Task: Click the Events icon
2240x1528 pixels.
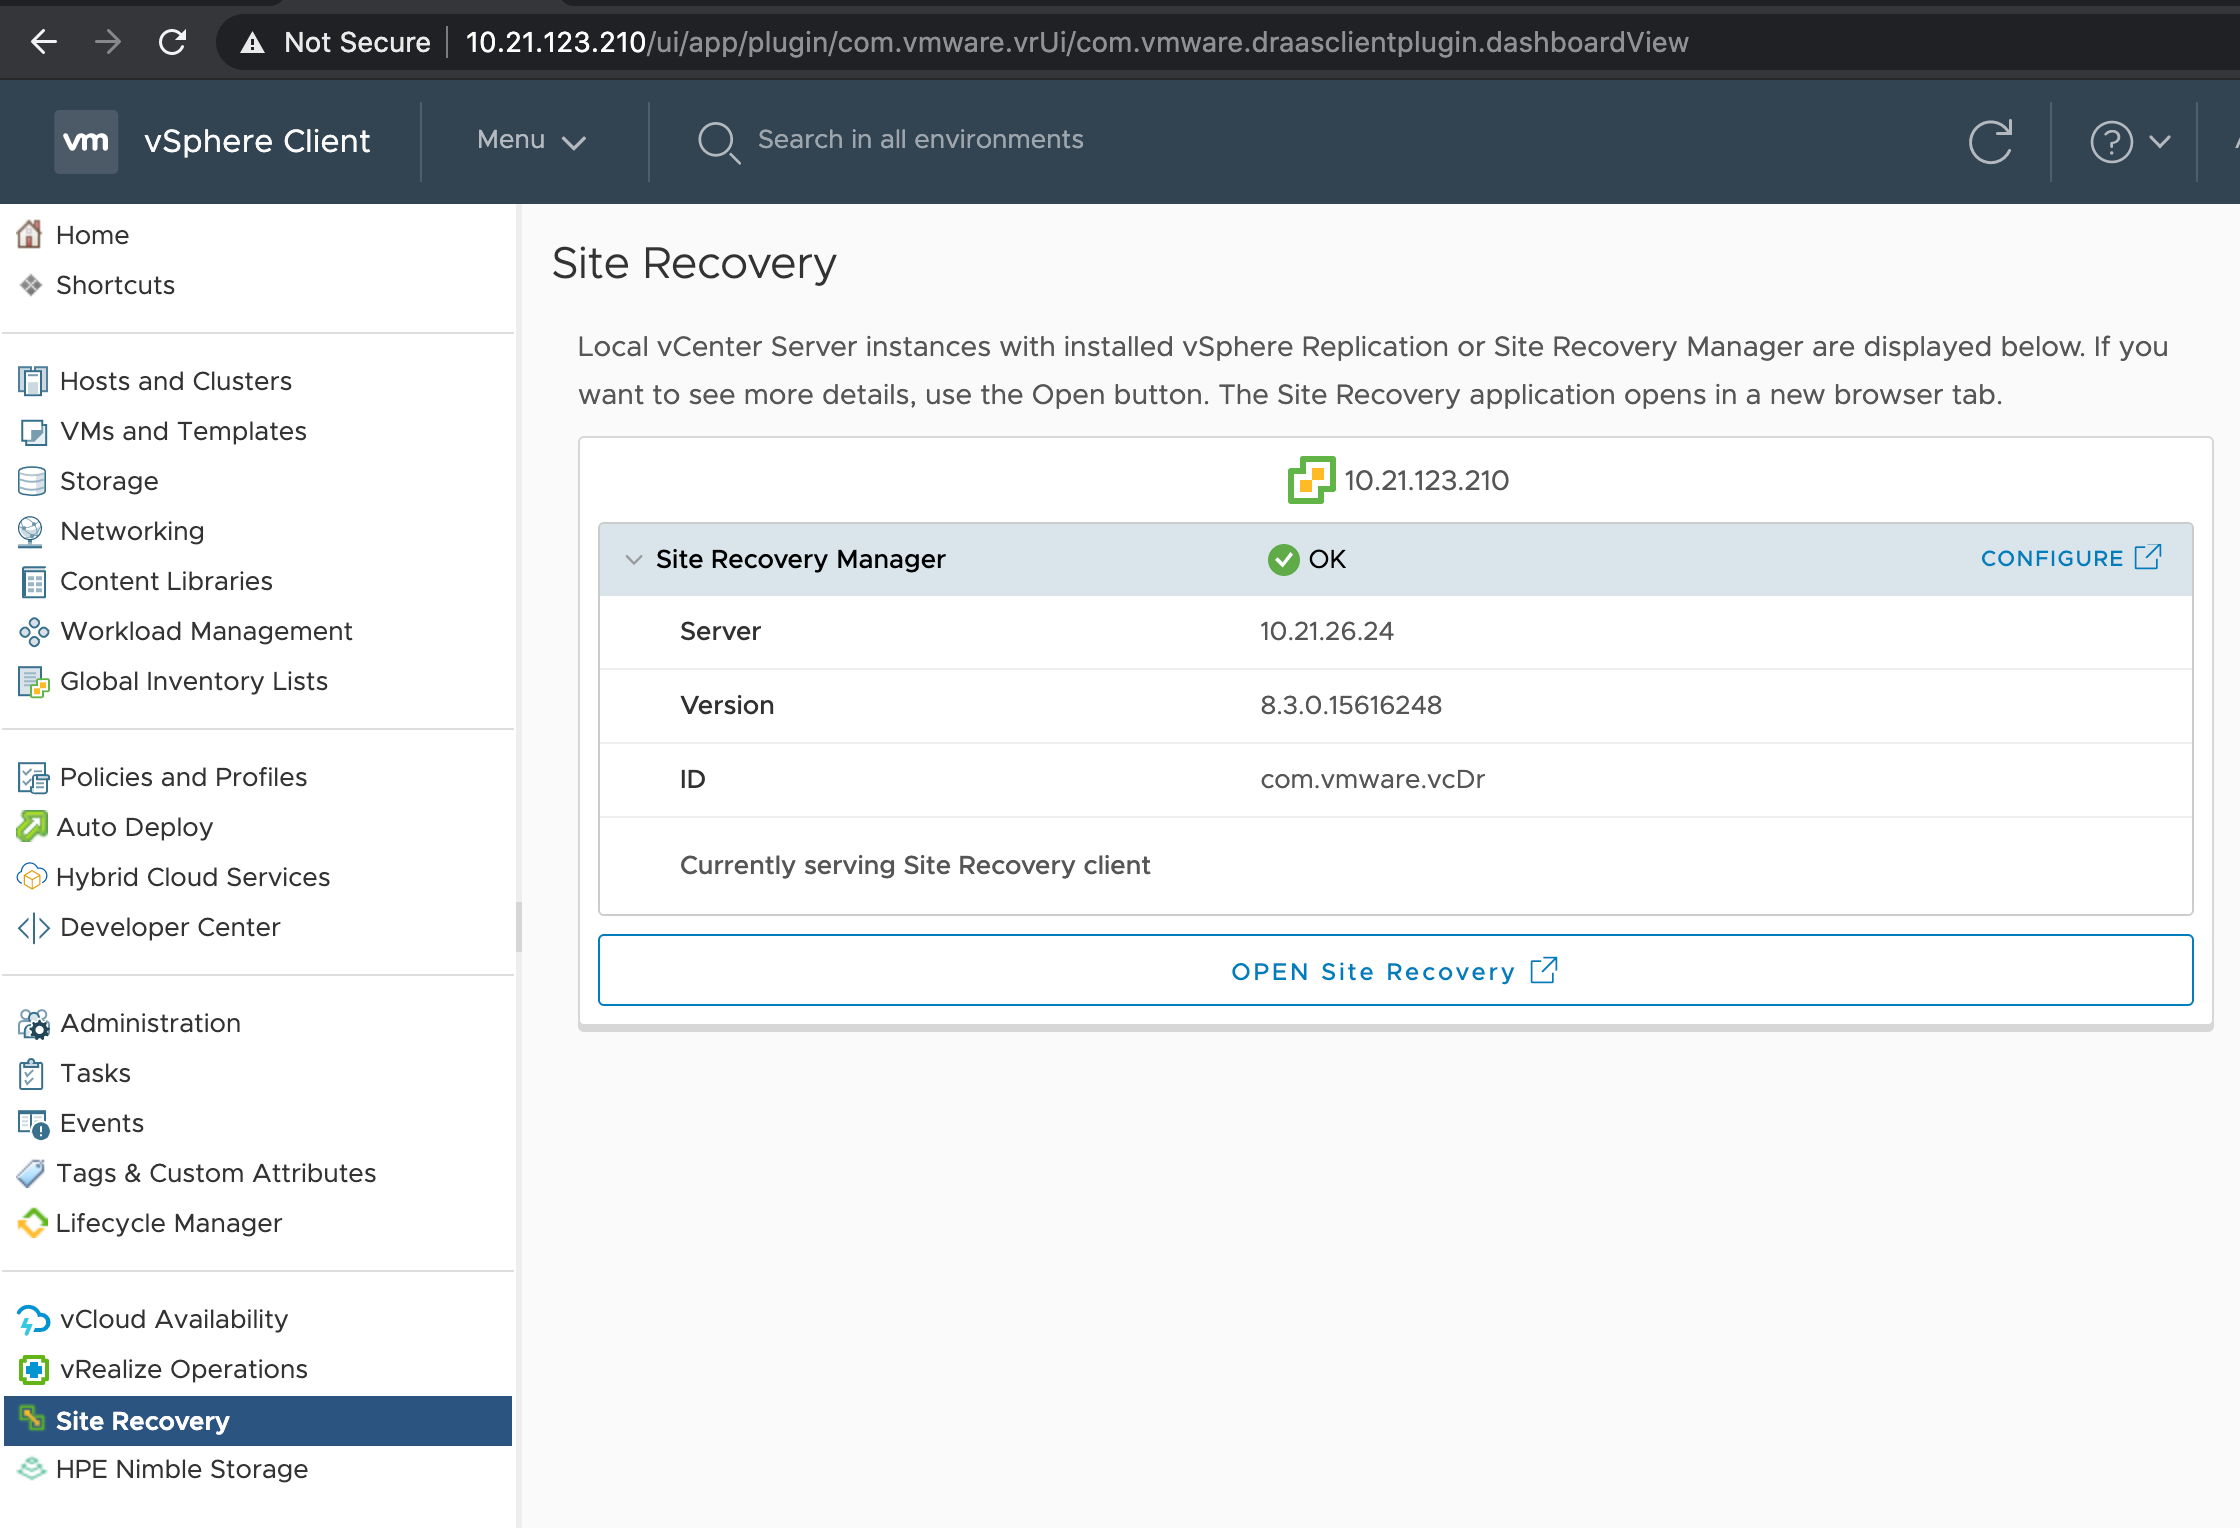Action: (33, 1124)
